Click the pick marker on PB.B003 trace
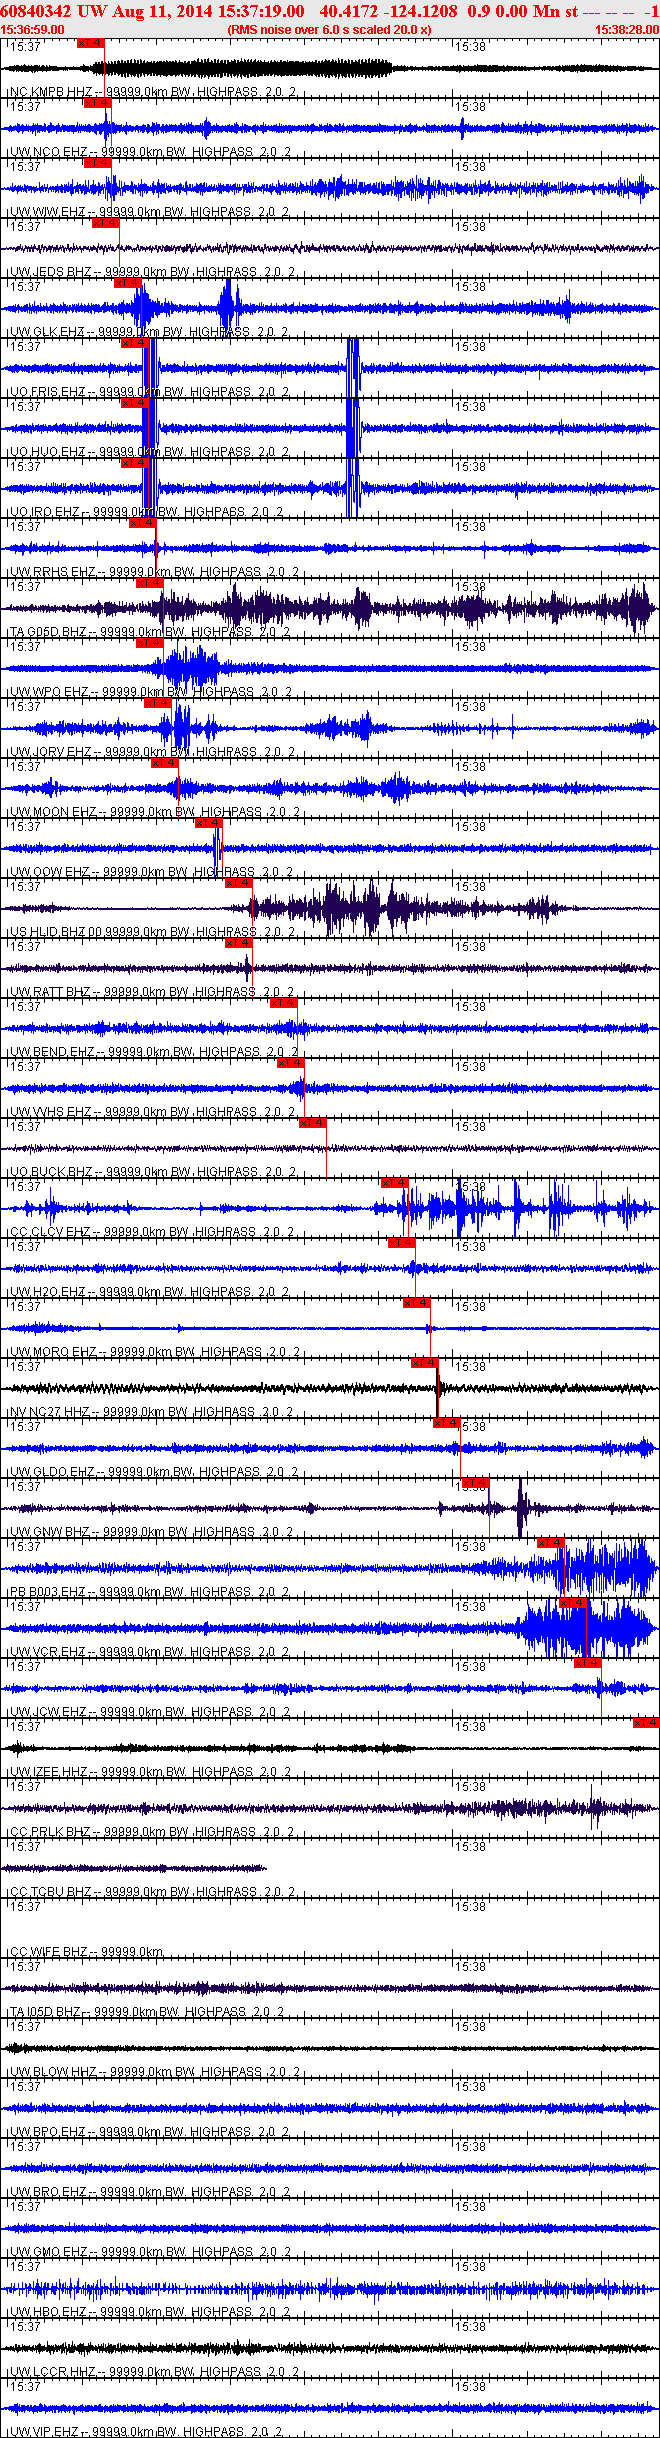The width and height of the screenshot is (660, 2438). (550, 1543)
